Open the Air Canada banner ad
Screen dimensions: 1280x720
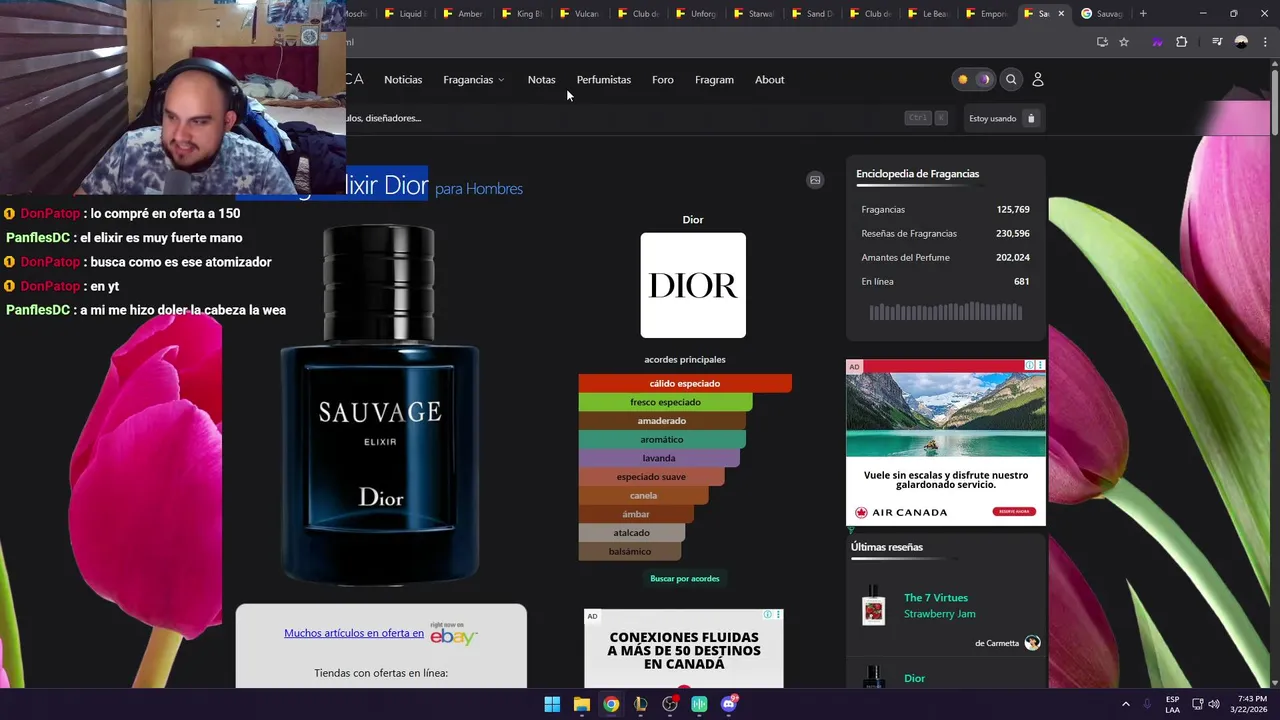click(946, 443)
